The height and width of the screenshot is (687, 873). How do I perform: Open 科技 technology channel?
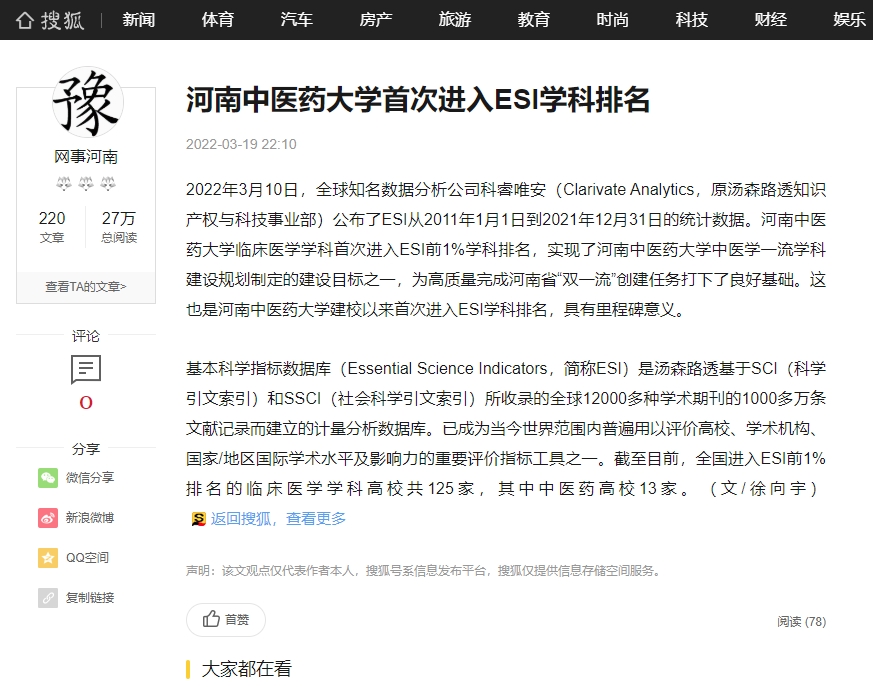point(691,20)
